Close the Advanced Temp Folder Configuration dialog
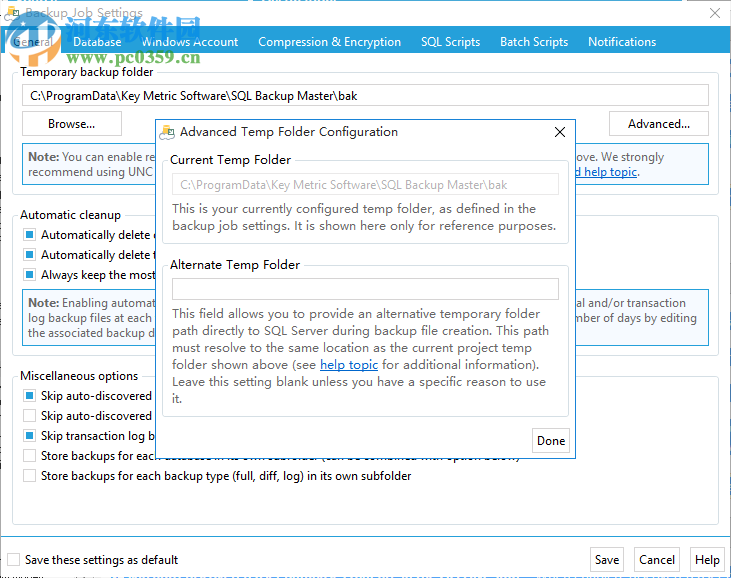 (560, 132)
